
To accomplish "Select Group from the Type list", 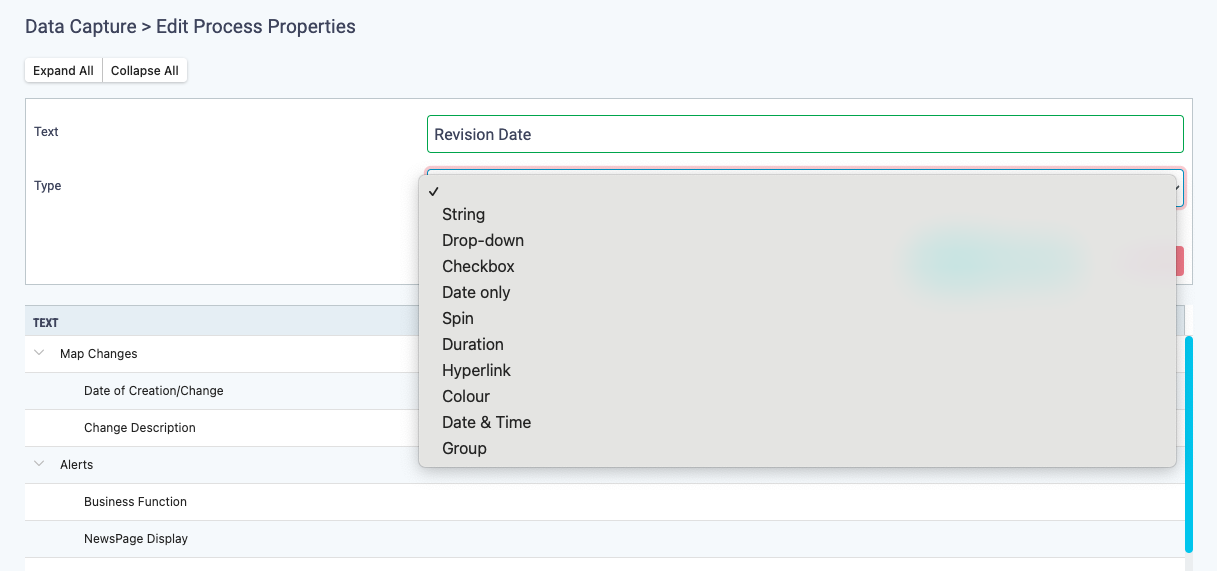I will coord(797,448).
